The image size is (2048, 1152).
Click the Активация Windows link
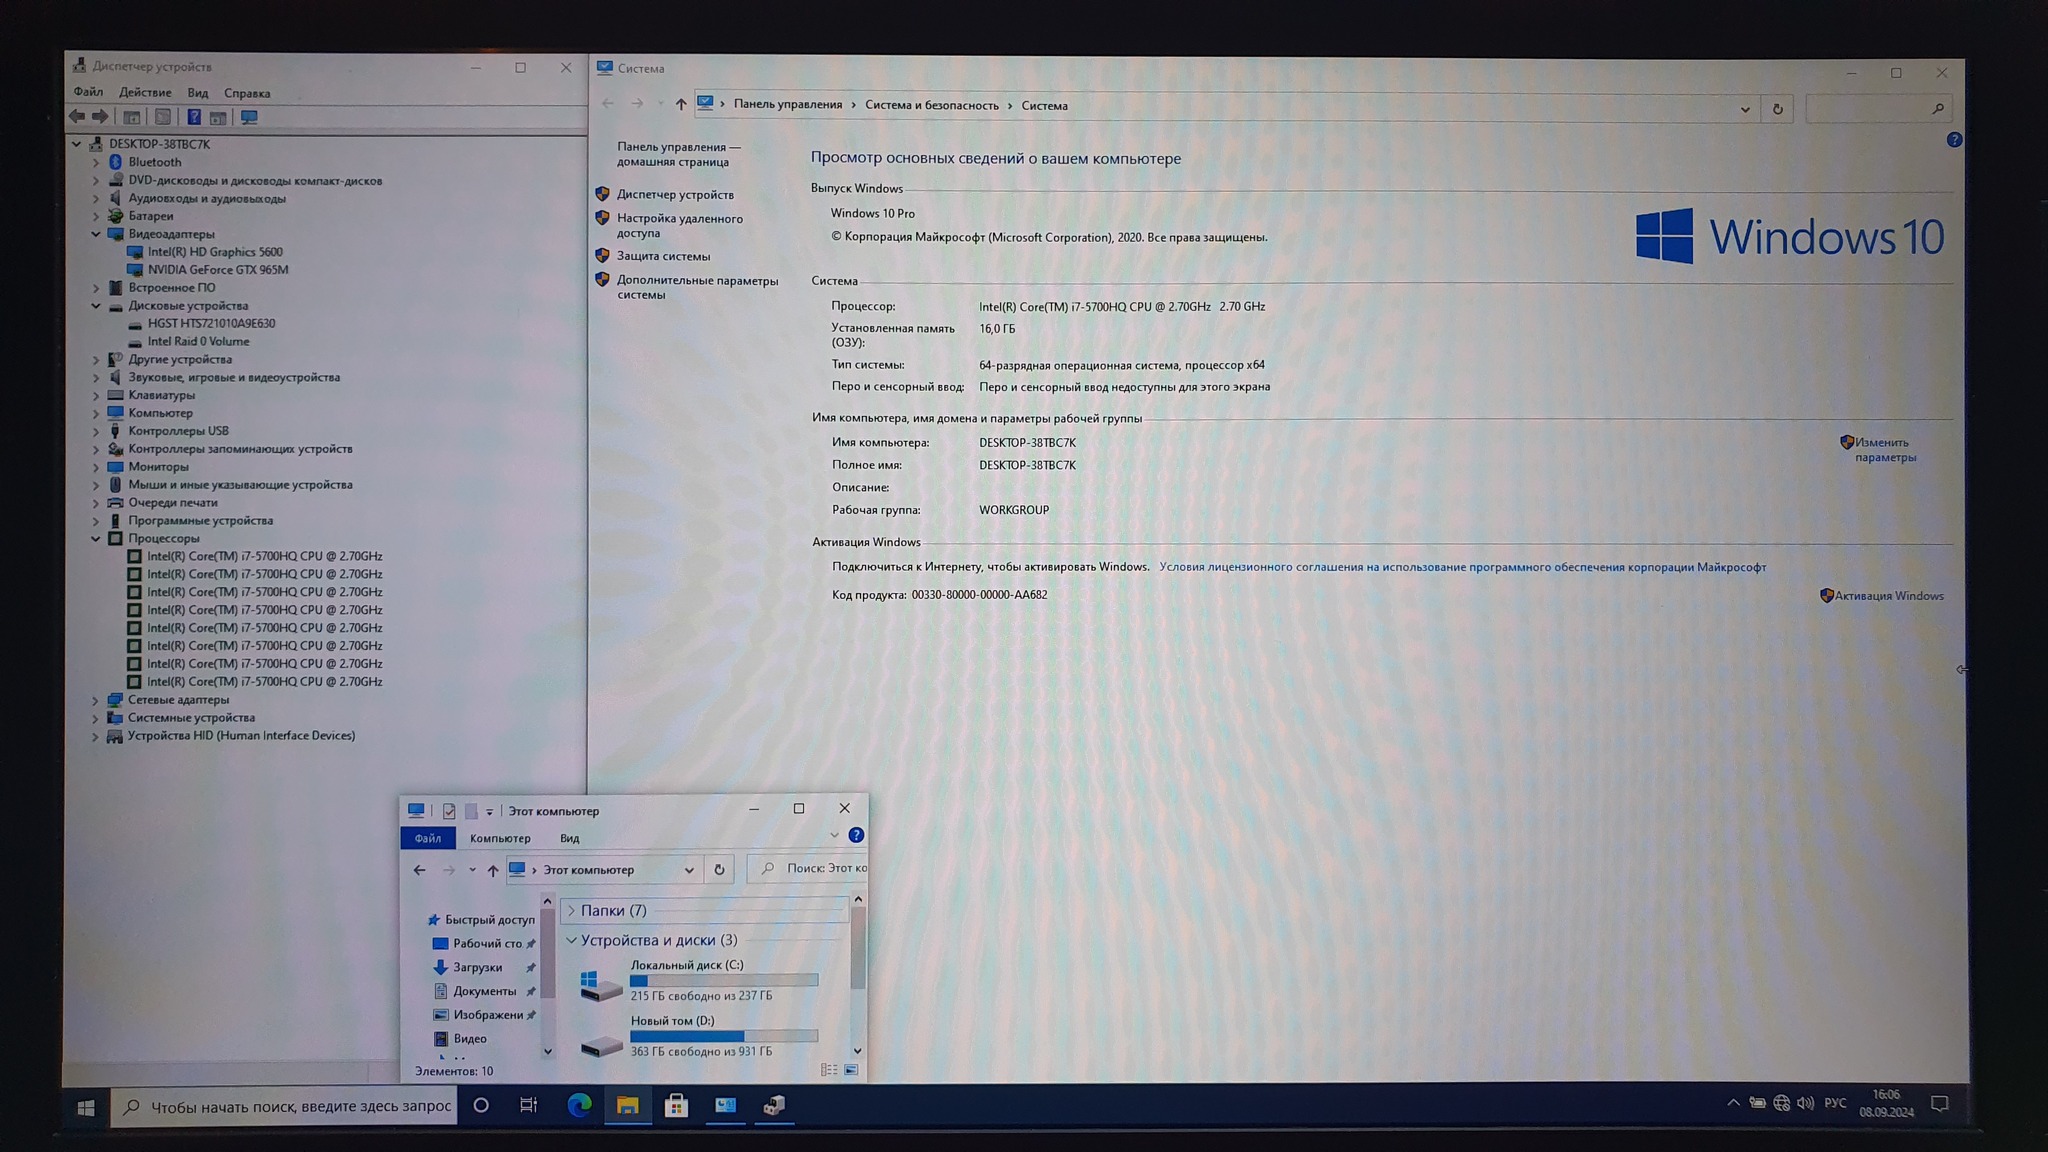[1888, 596]
